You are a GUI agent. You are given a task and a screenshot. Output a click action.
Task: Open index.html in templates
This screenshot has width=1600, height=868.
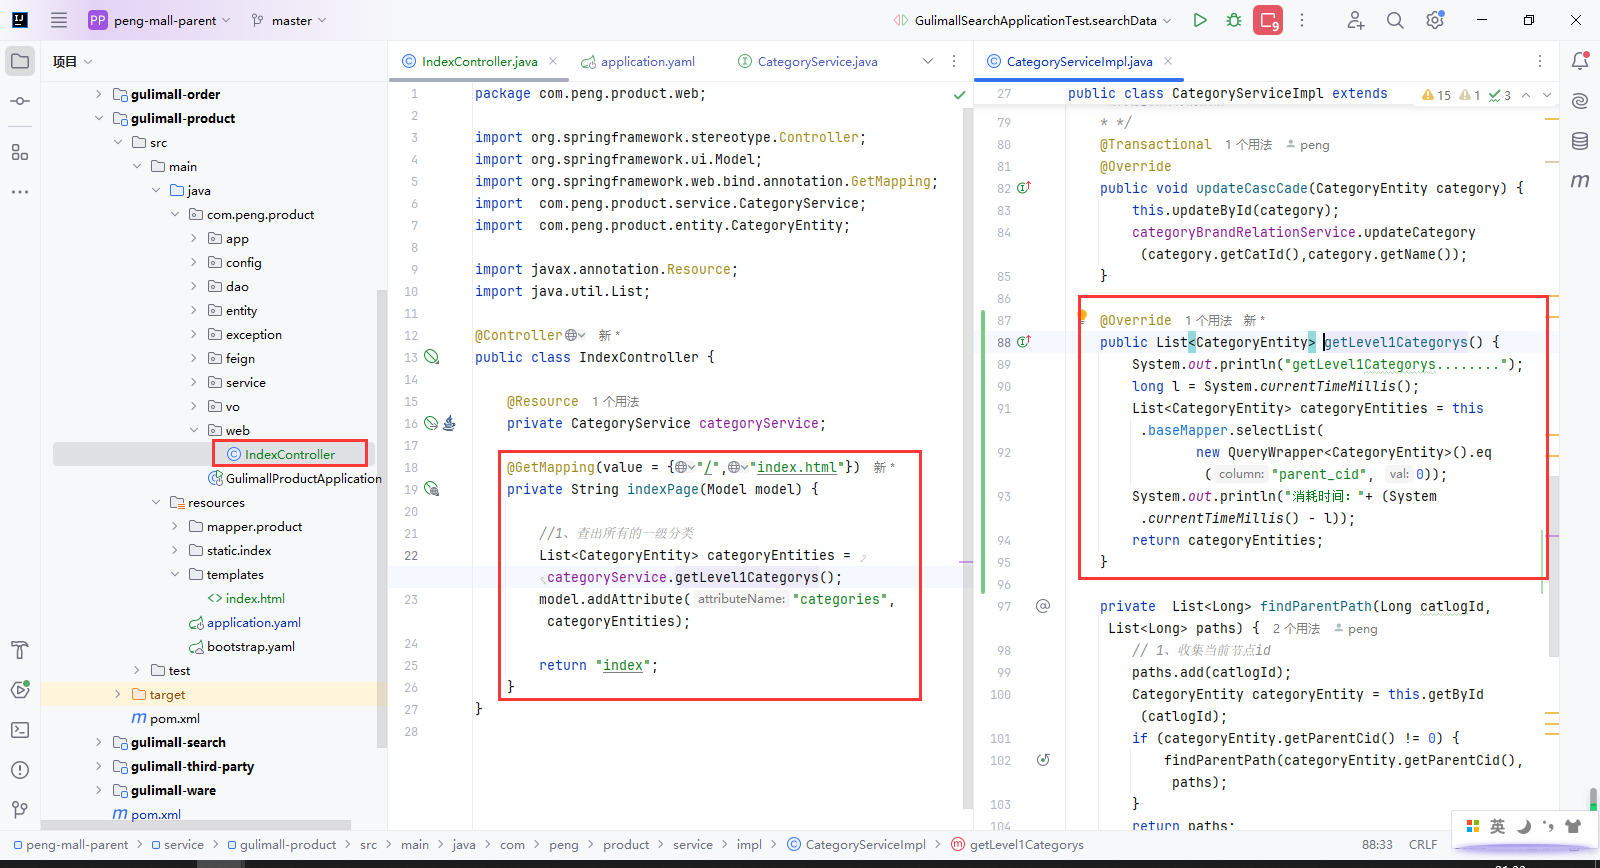point(245,598)
